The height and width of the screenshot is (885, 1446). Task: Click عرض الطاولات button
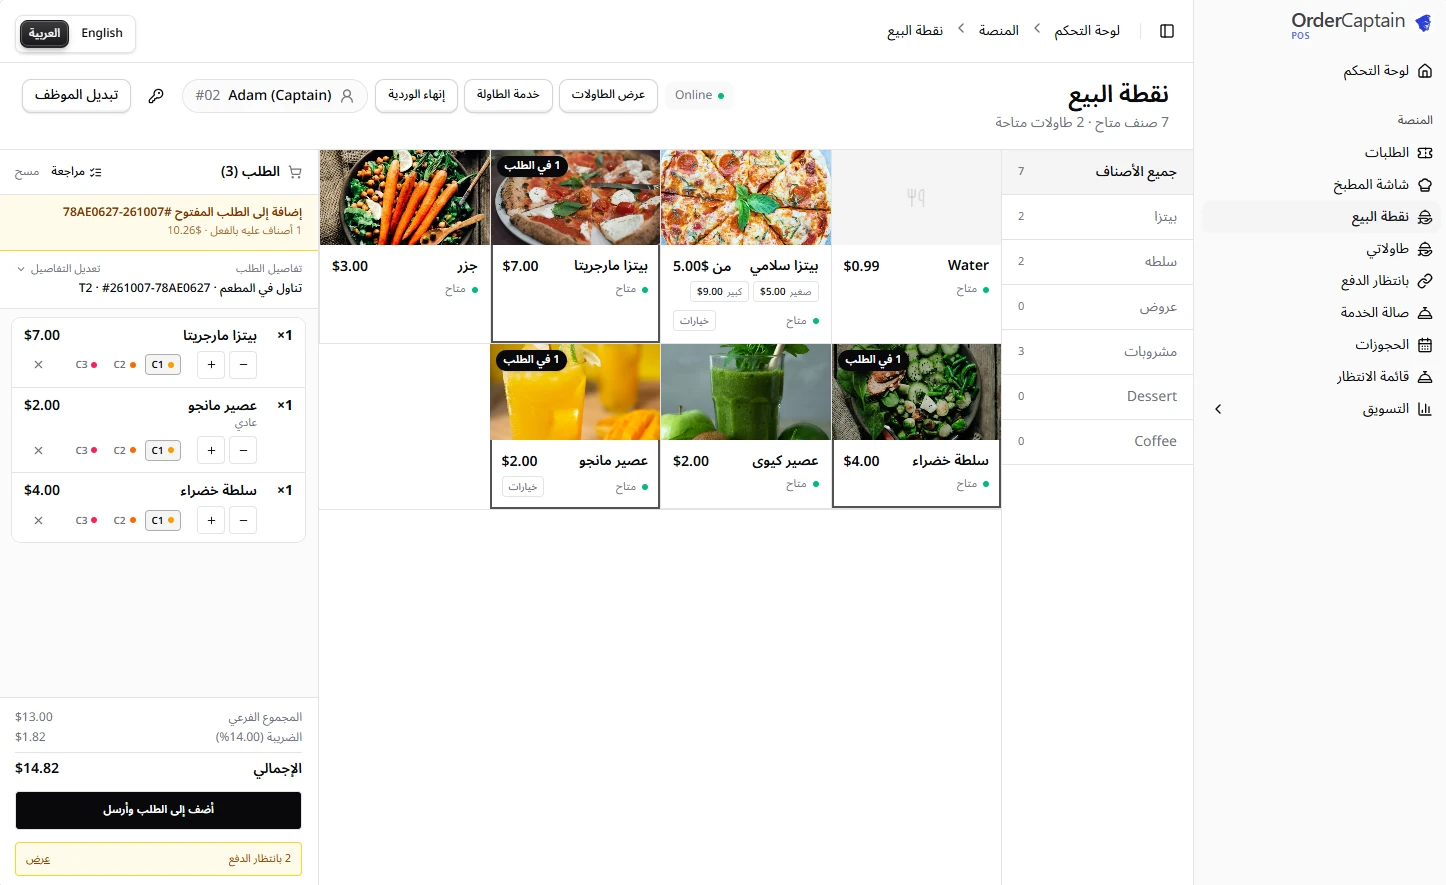click(x=608, y=95)
